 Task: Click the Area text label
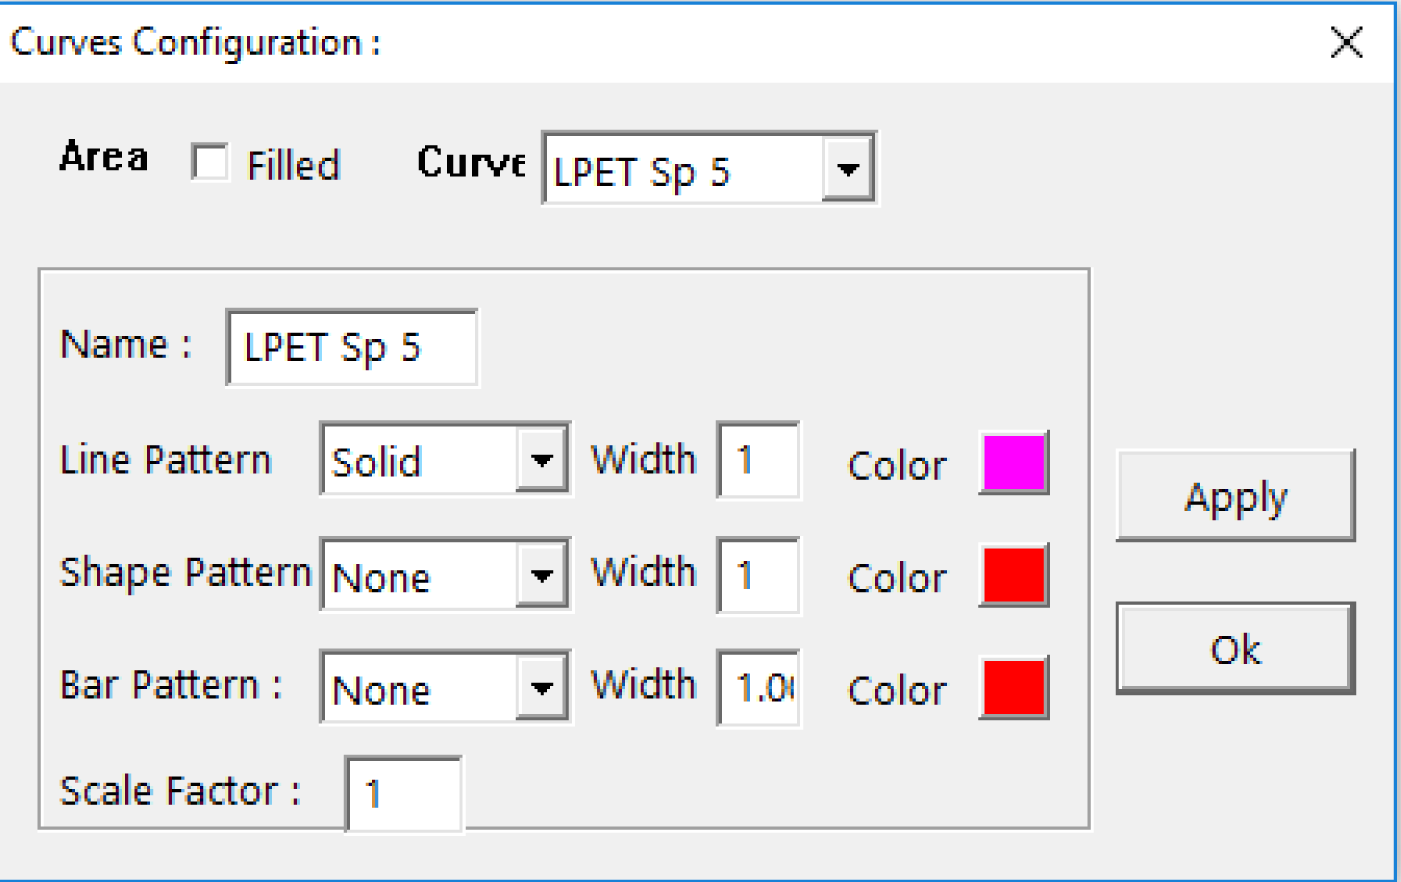[x=103, y=157]
